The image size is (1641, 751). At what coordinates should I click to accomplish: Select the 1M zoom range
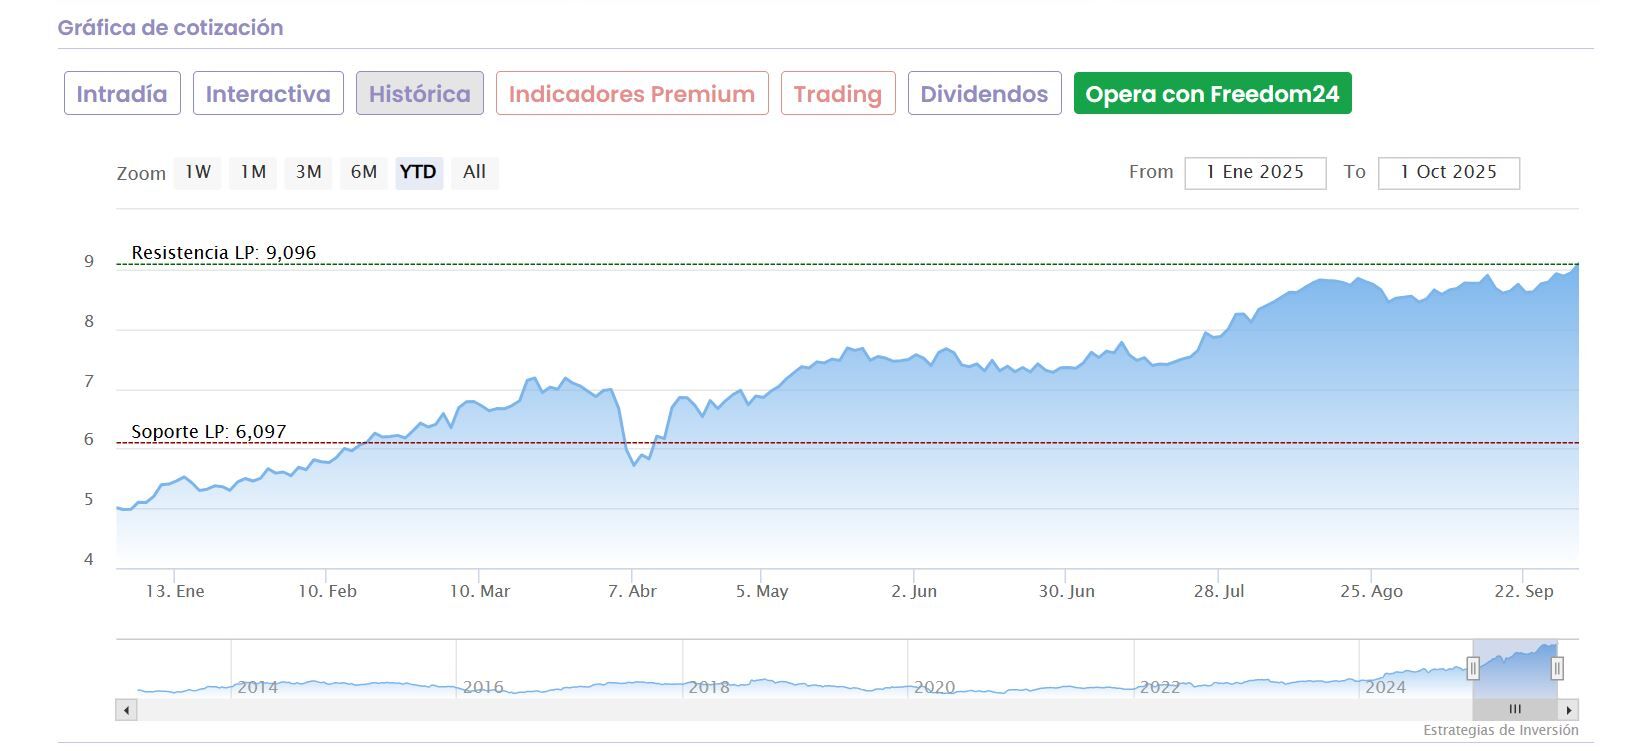[253, 172]
